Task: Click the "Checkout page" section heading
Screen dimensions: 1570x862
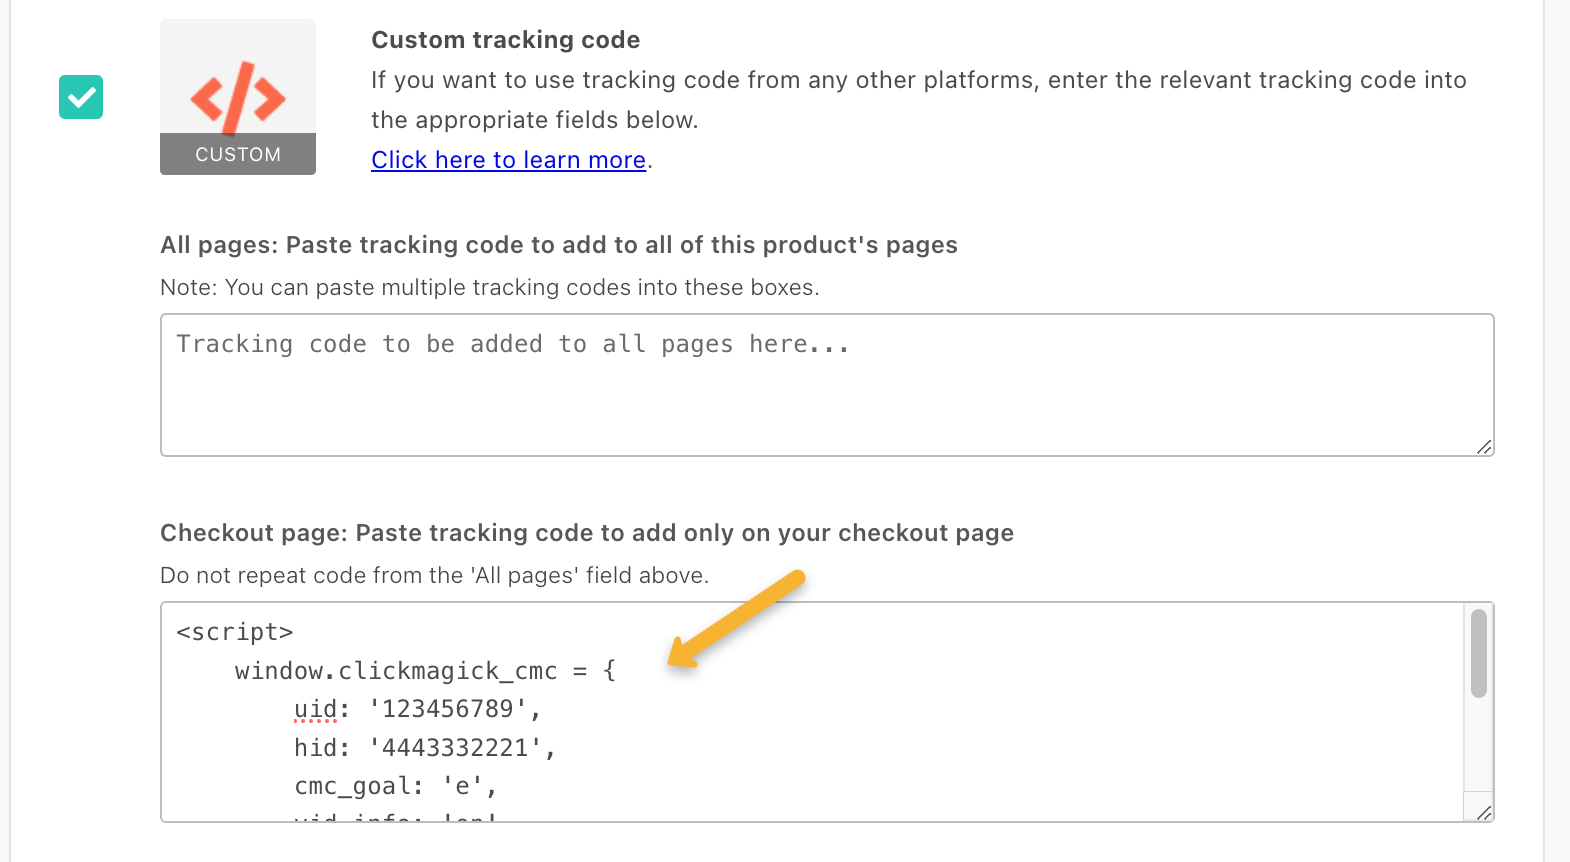Action: click(586, 533)
